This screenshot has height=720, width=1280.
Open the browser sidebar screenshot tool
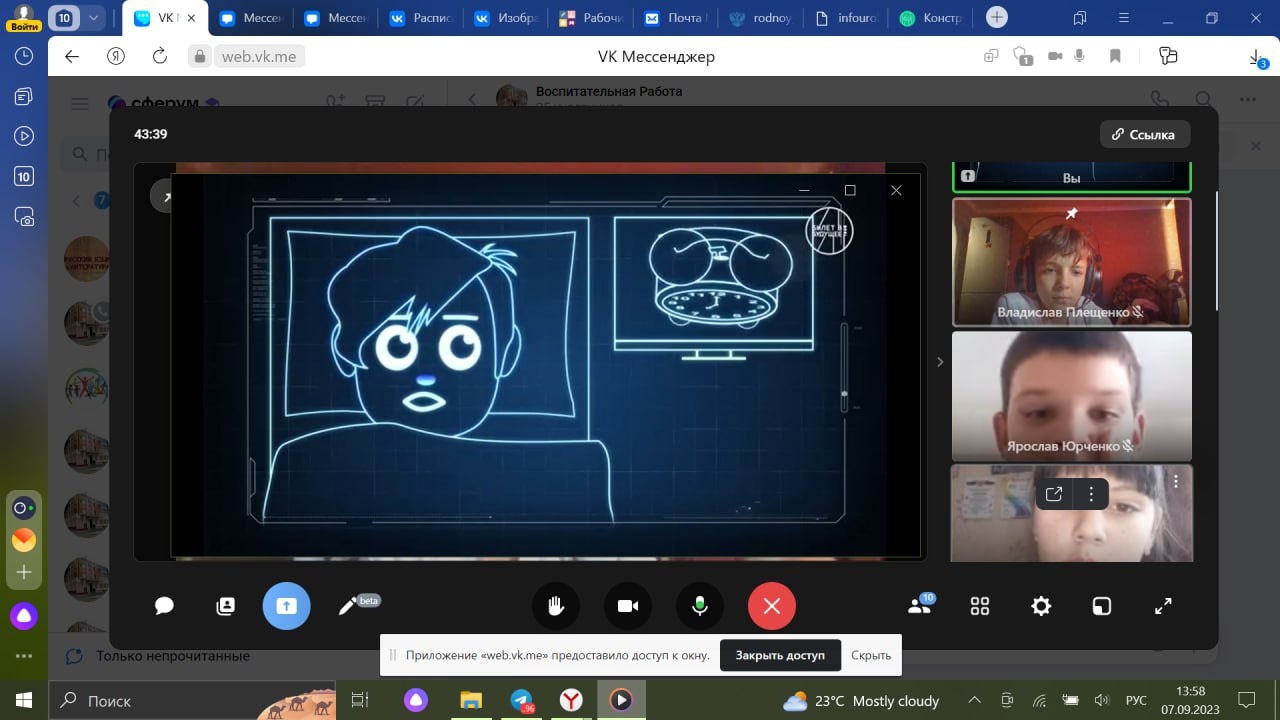pos(24,217)
